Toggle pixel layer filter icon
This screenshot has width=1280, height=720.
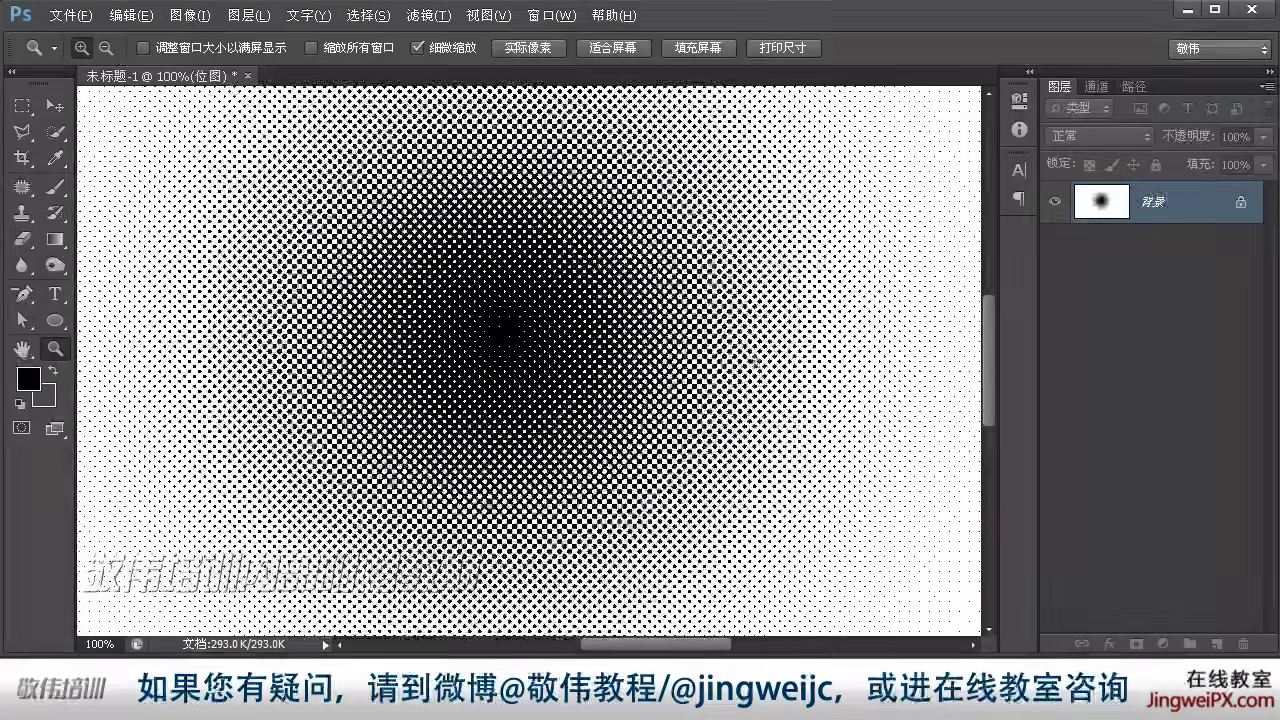point(1140,108)
